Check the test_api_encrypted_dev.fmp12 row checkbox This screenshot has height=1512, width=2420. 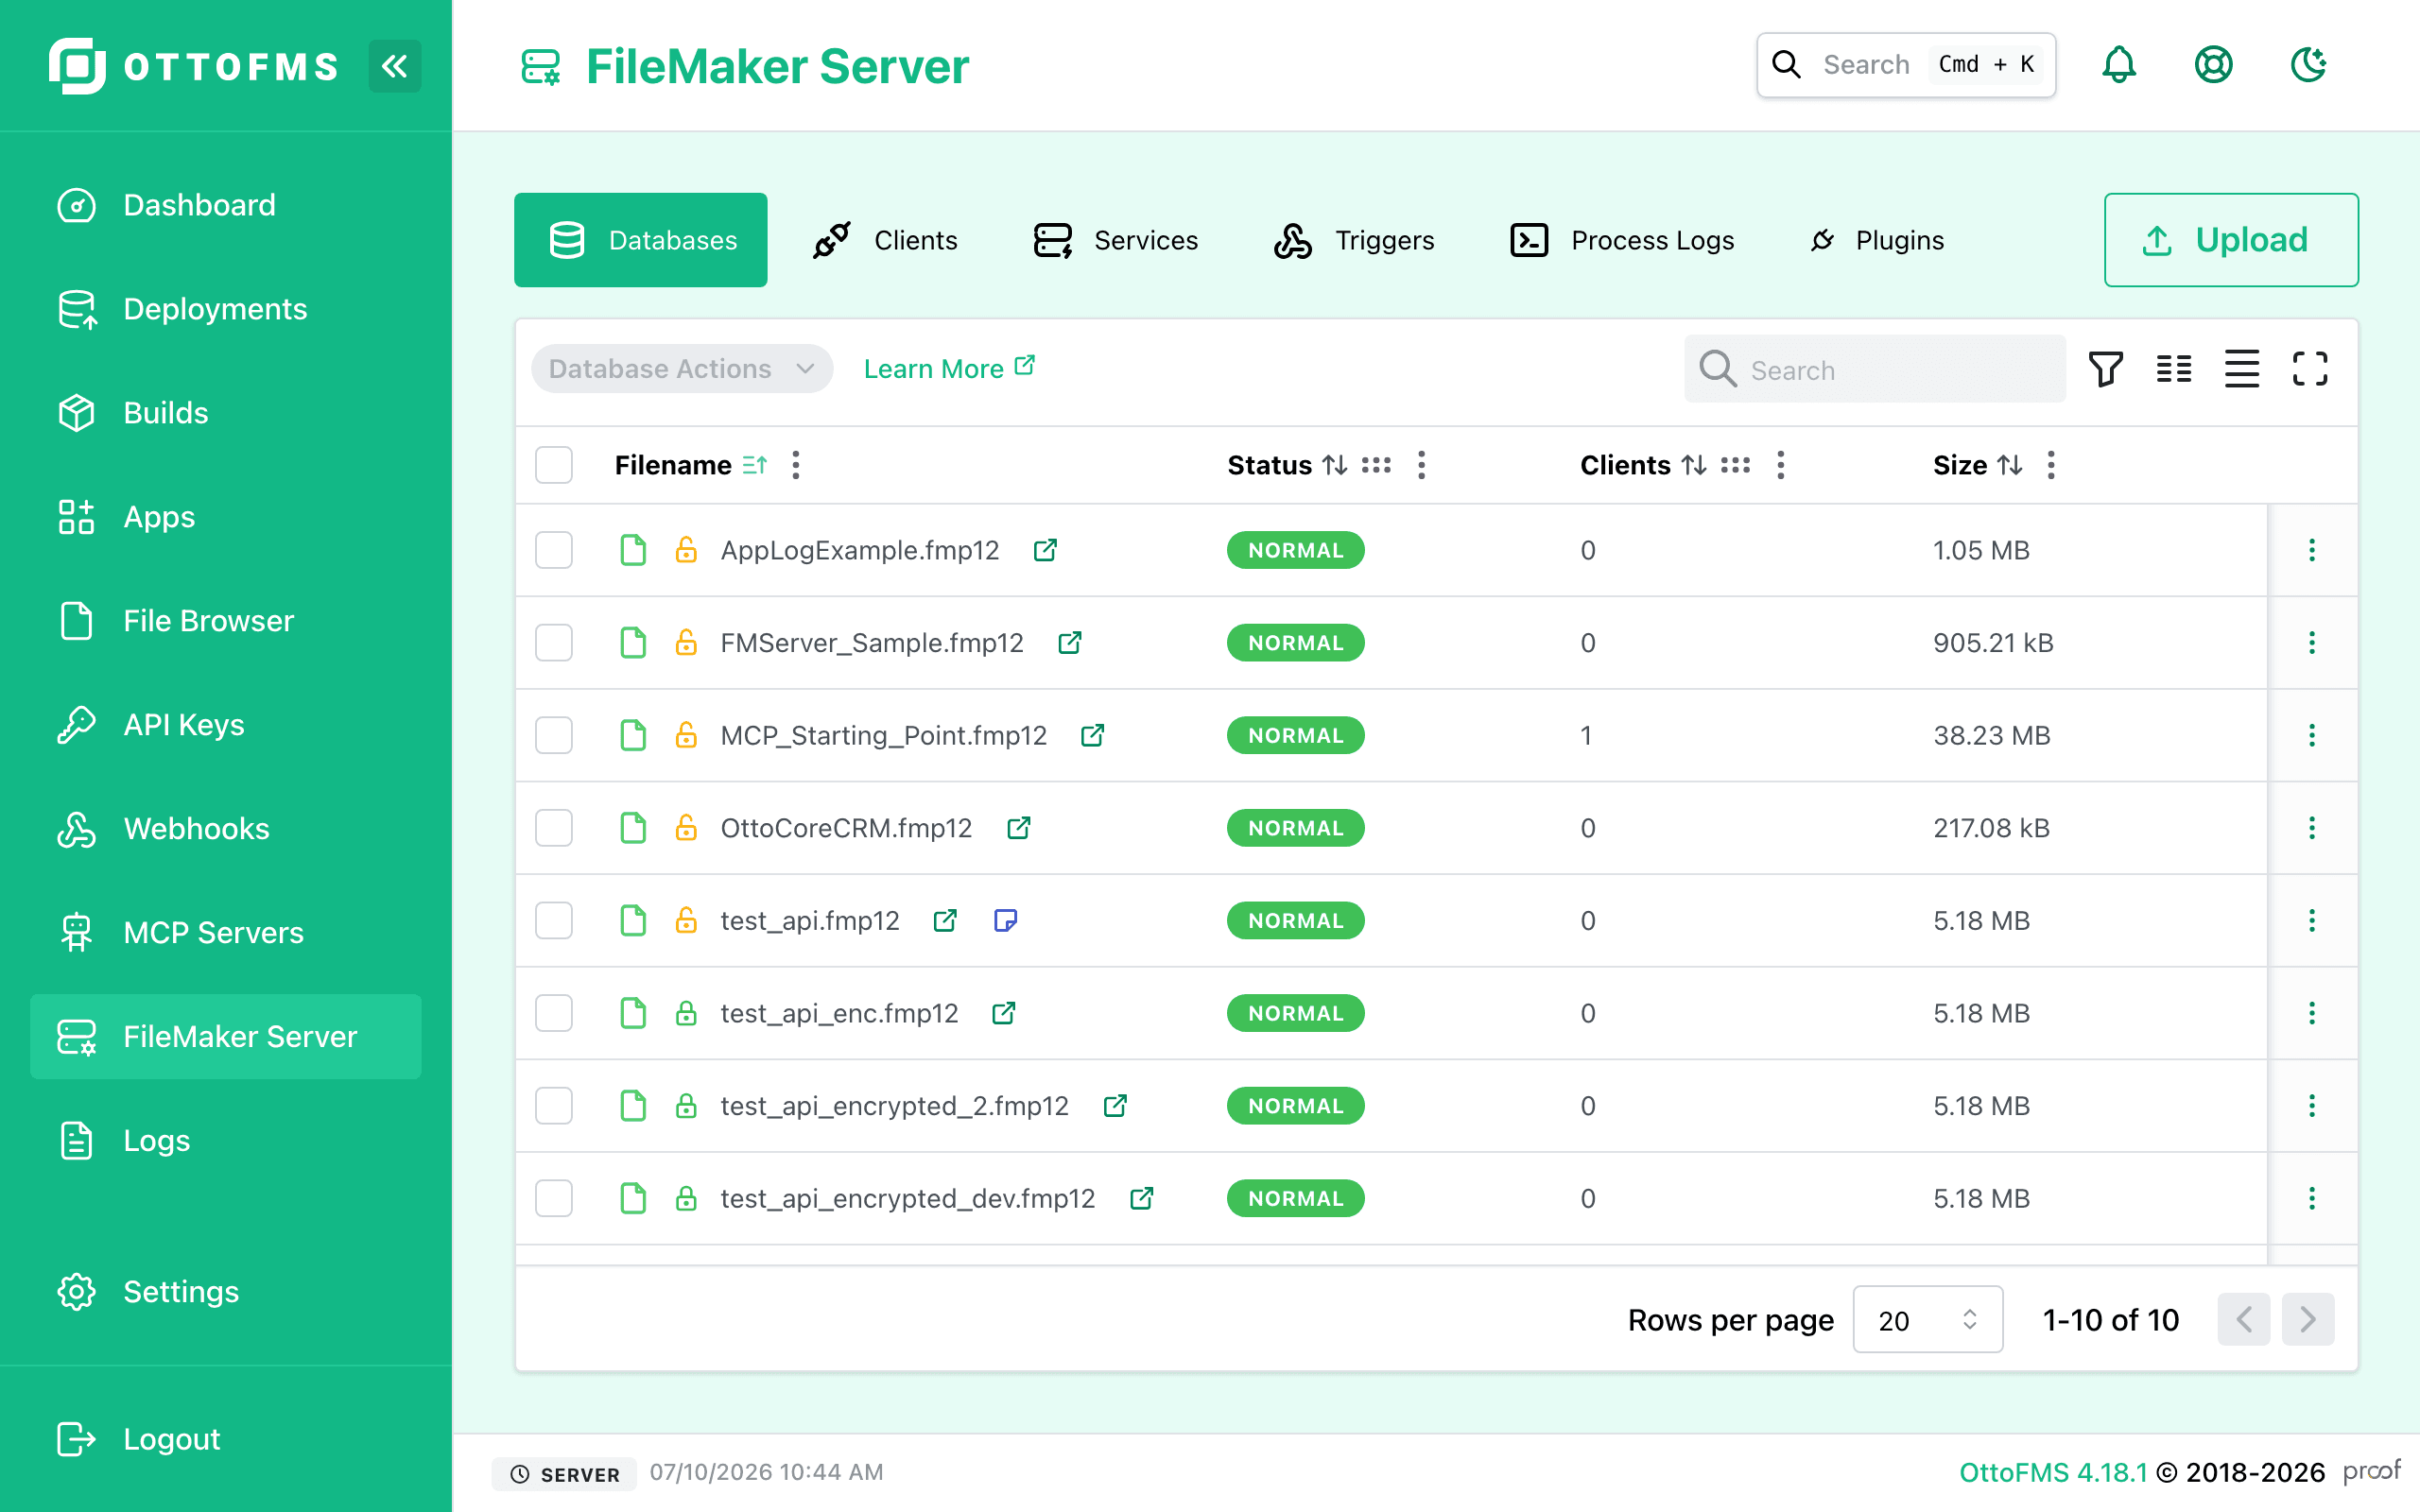(x=554, y=1198)
